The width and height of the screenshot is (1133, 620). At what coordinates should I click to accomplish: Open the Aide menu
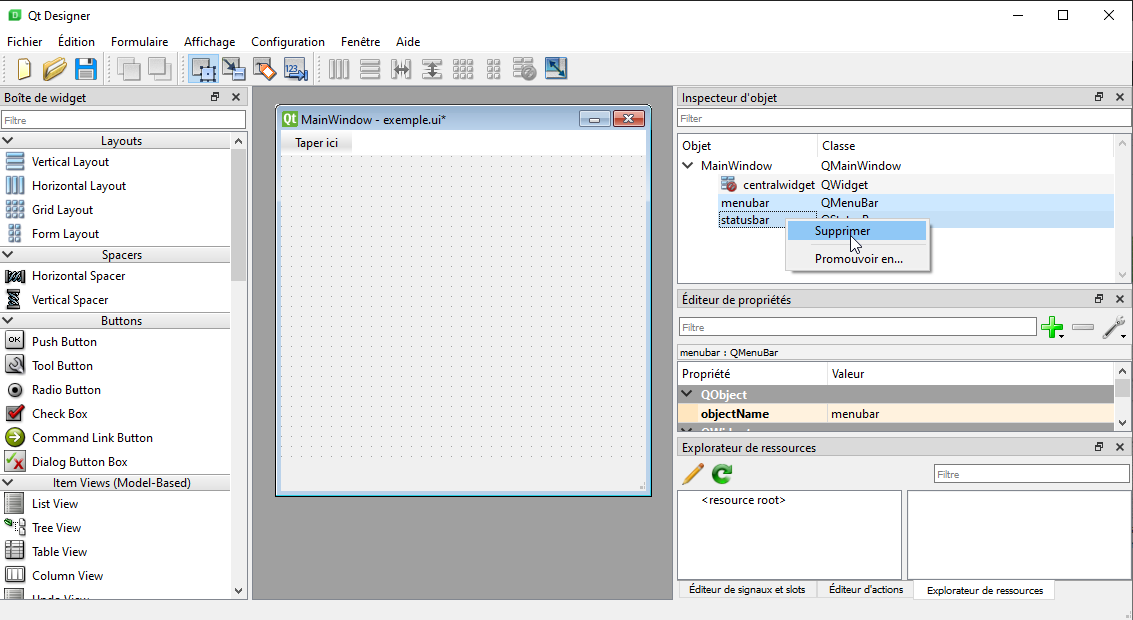tap(408, 42)
